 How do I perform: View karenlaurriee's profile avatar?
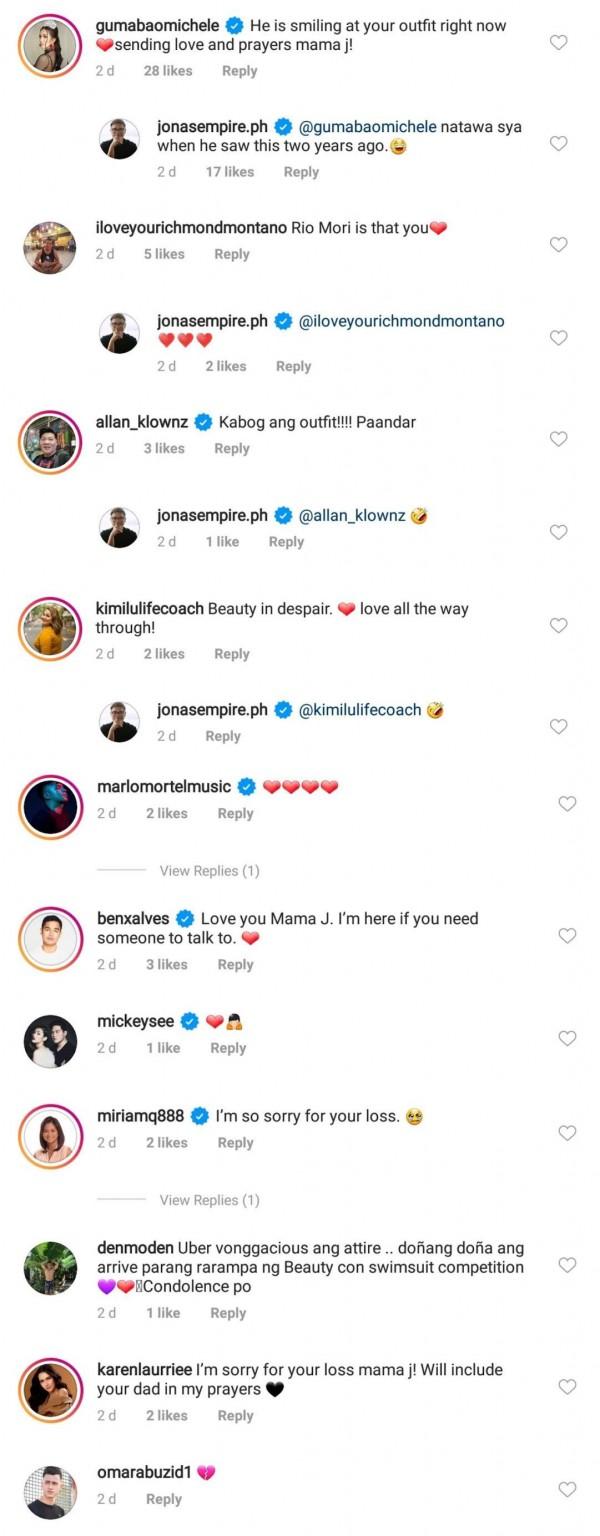point(49,1387)
